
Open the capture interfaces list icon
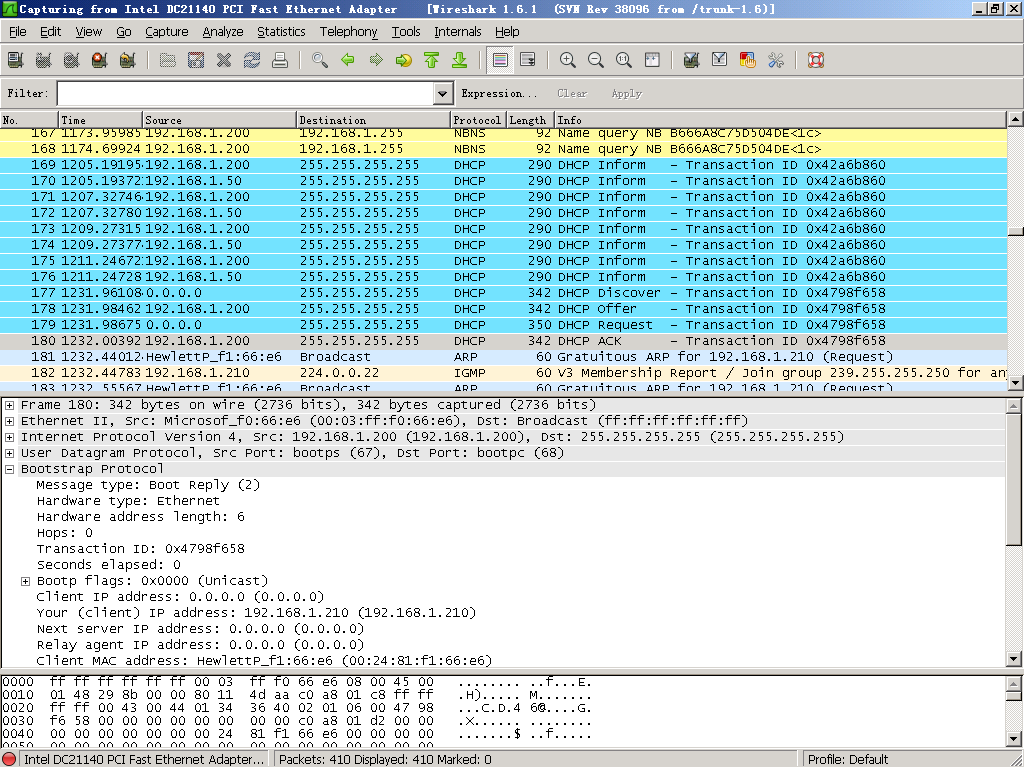click(x=15, y=60)
